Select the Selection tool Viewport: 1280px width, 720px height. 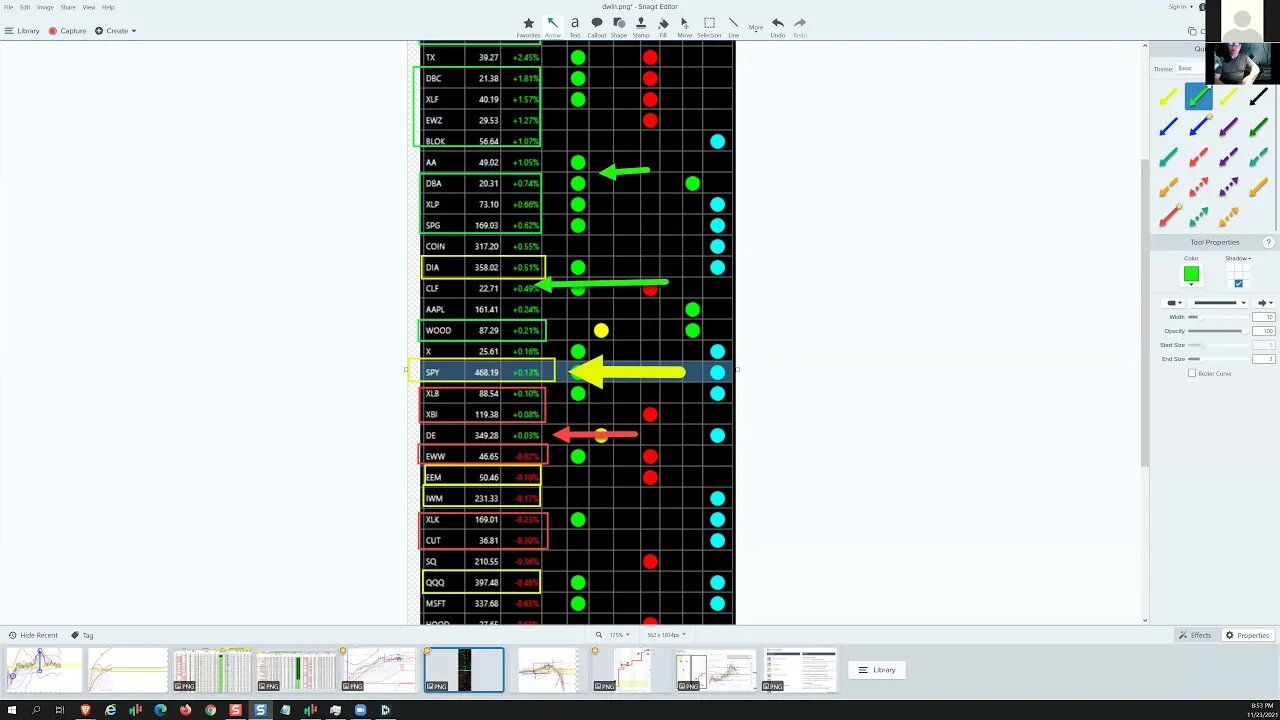point(709,26)
